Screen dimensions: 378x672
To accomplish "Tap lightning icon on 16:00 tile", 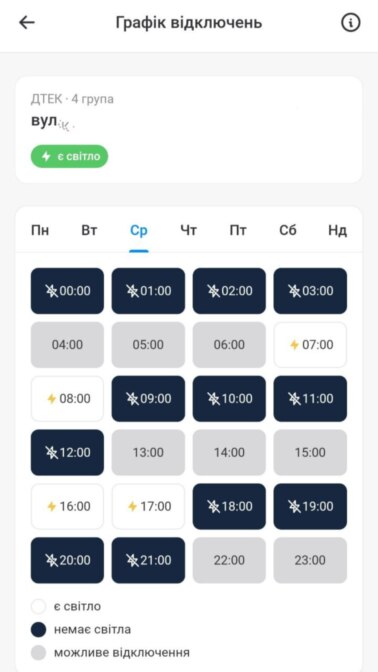I will click(51, 507).
